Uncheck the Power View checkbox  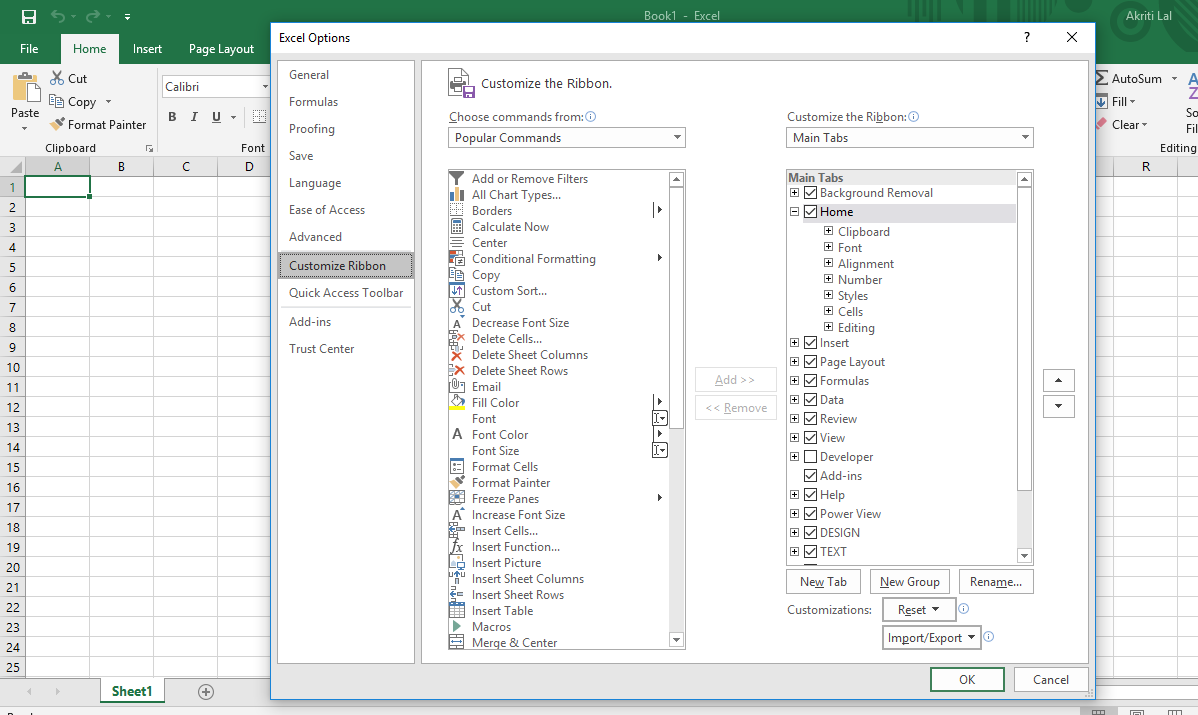coord(811,514)
